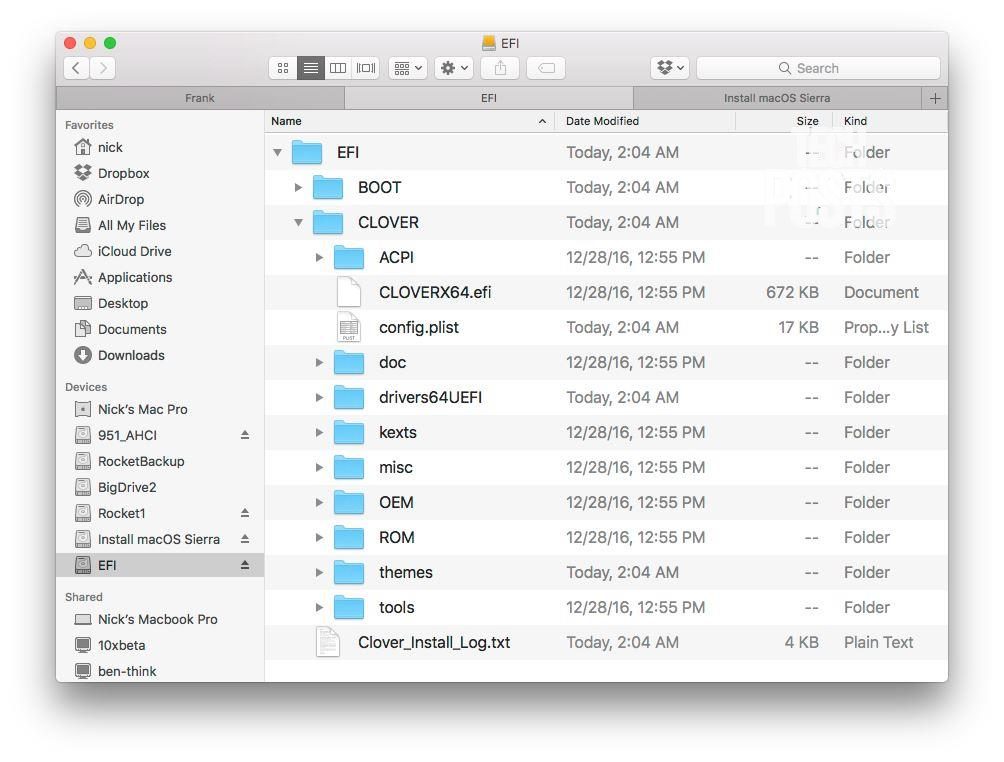Click the Favorites section heading

(x=89, y=125)
